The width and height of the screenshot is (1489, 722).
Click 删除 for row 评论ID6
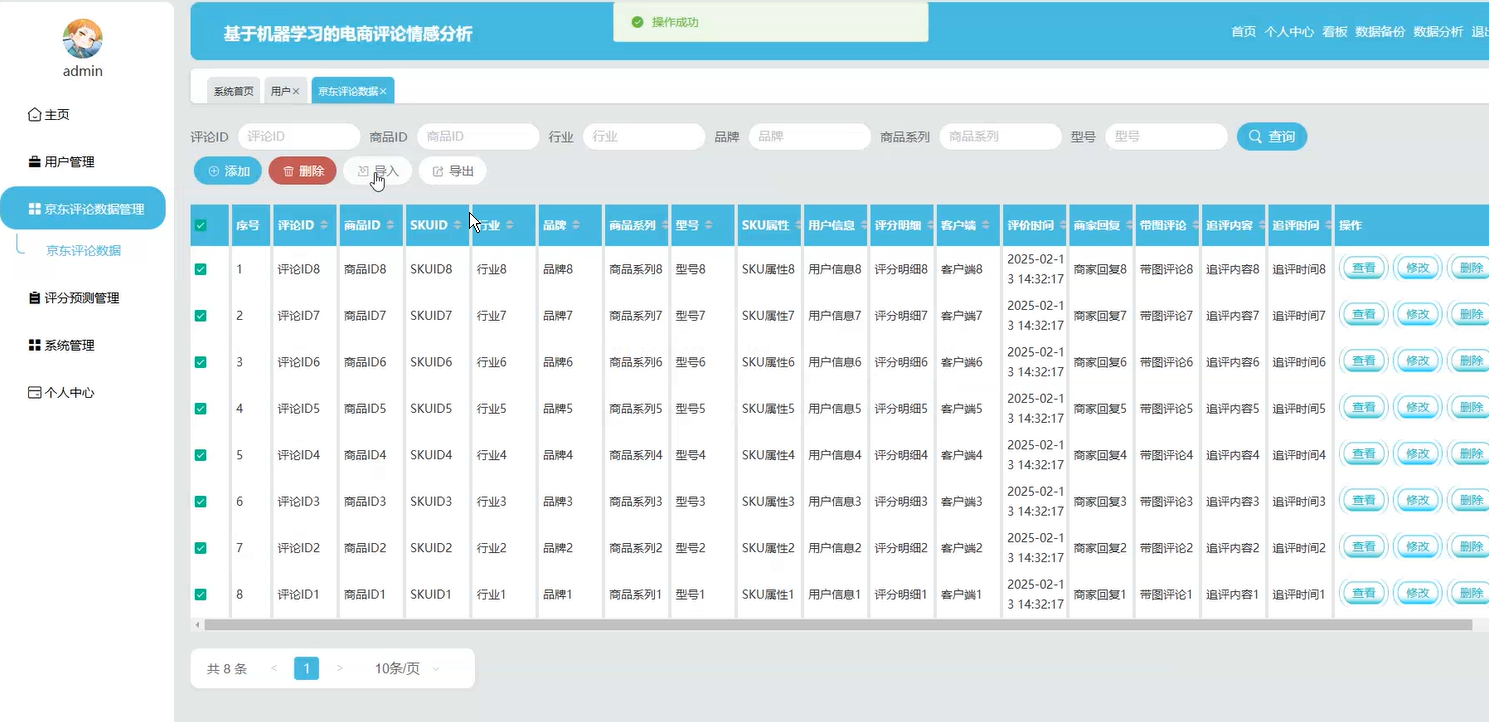tap(1470, 361)
